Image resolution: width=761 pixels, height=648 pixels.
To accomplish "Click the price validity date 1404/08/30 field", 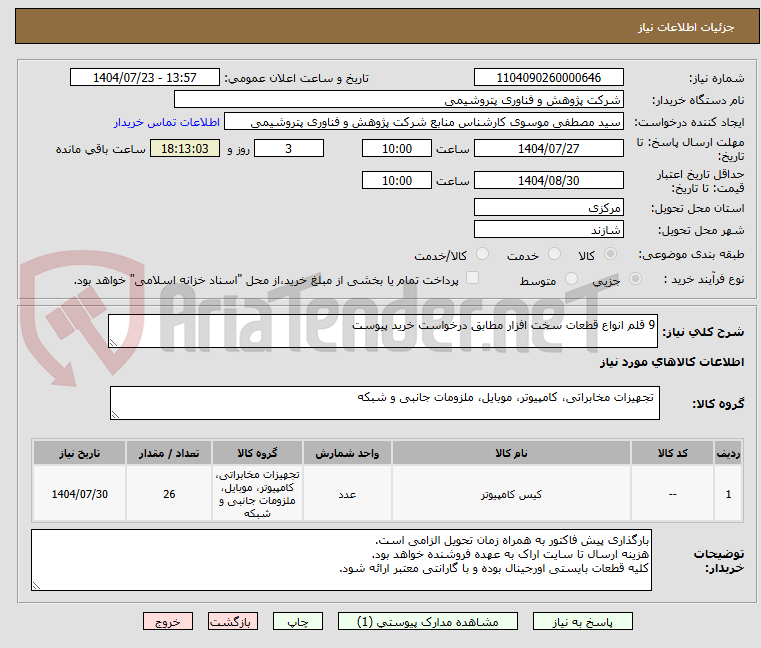I will (548, 181).
